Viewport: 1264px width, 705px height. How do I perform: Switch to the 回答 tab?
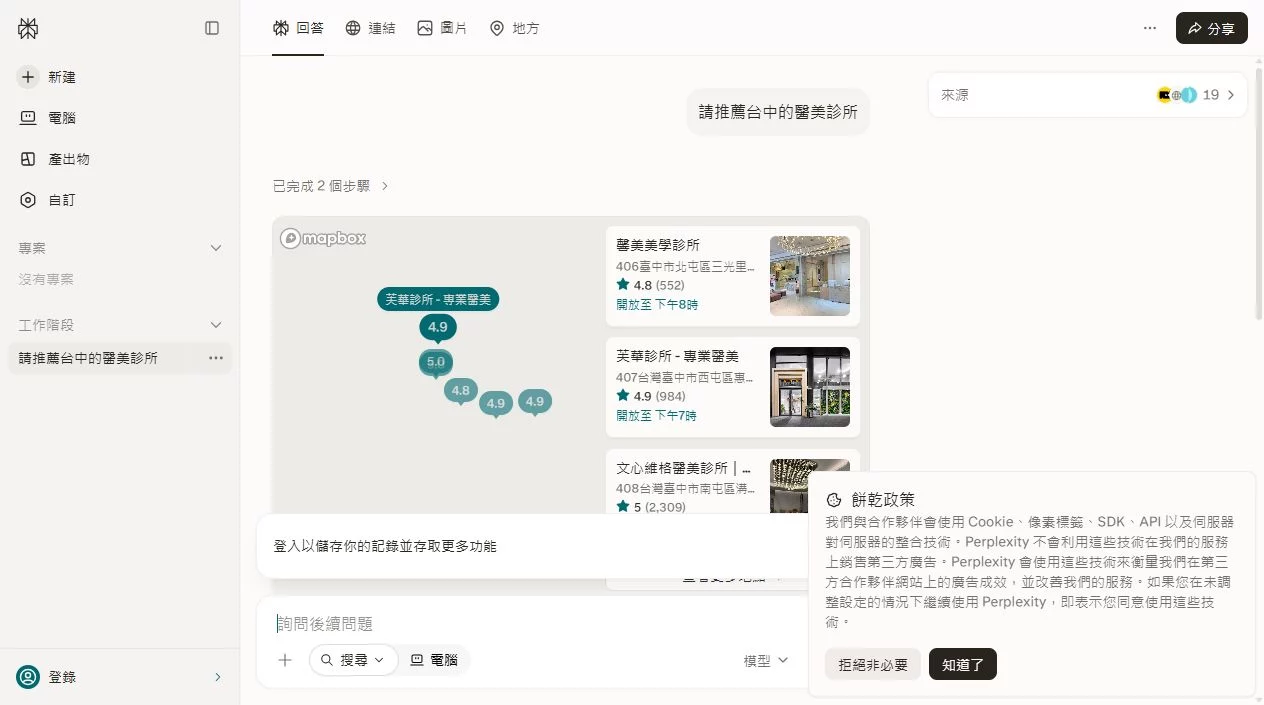click(x=298, y=28)
